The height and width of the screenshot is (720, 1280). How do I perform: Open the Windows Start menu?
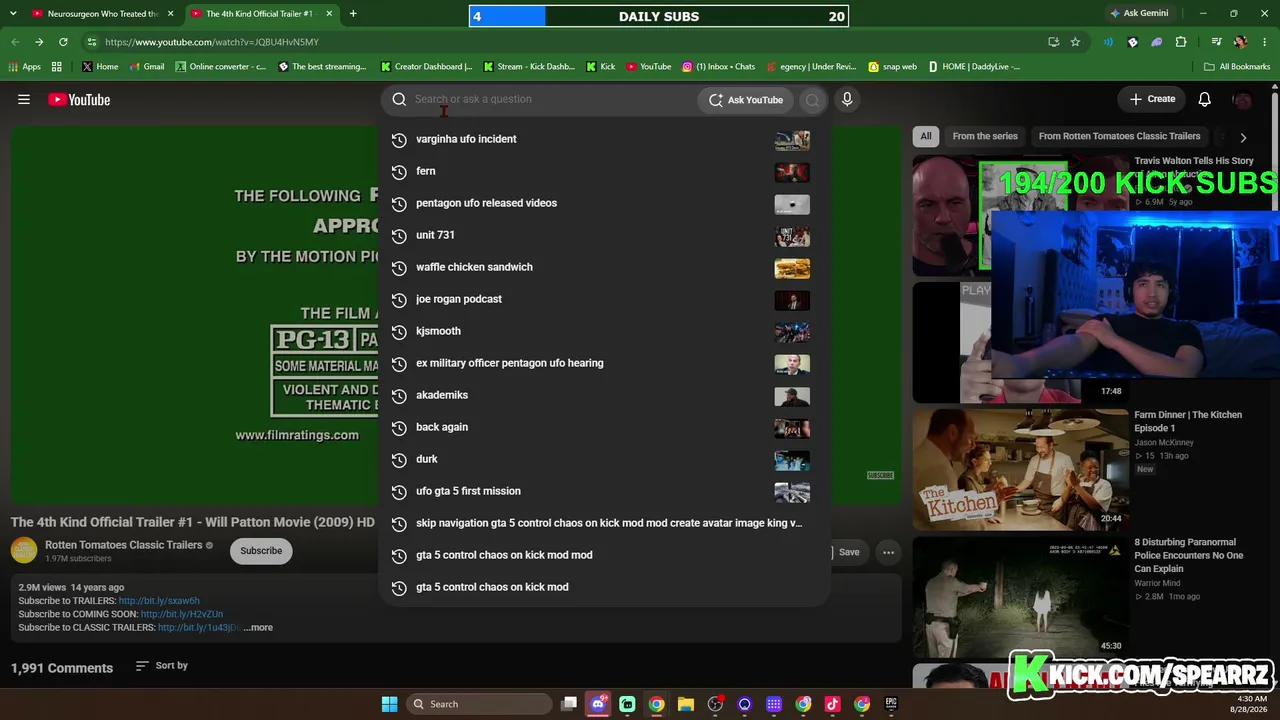pos(389,704)
